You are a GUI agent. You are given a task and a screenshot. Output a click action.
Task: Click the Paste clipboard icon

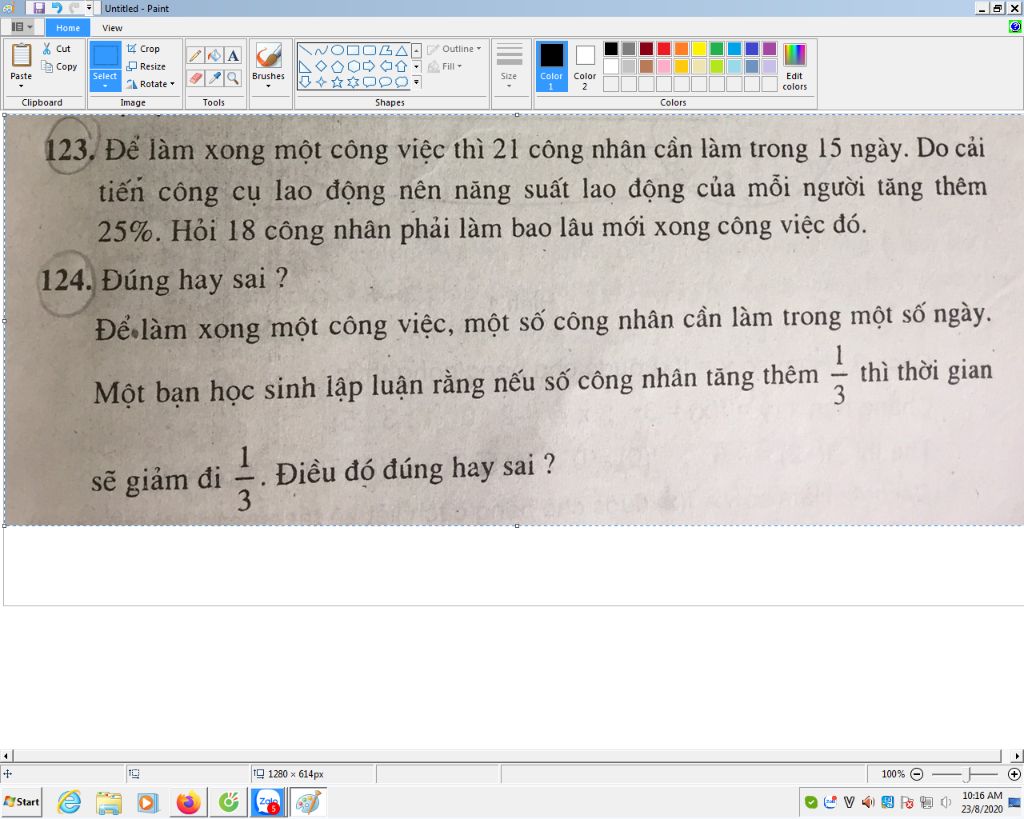(21, 56)
